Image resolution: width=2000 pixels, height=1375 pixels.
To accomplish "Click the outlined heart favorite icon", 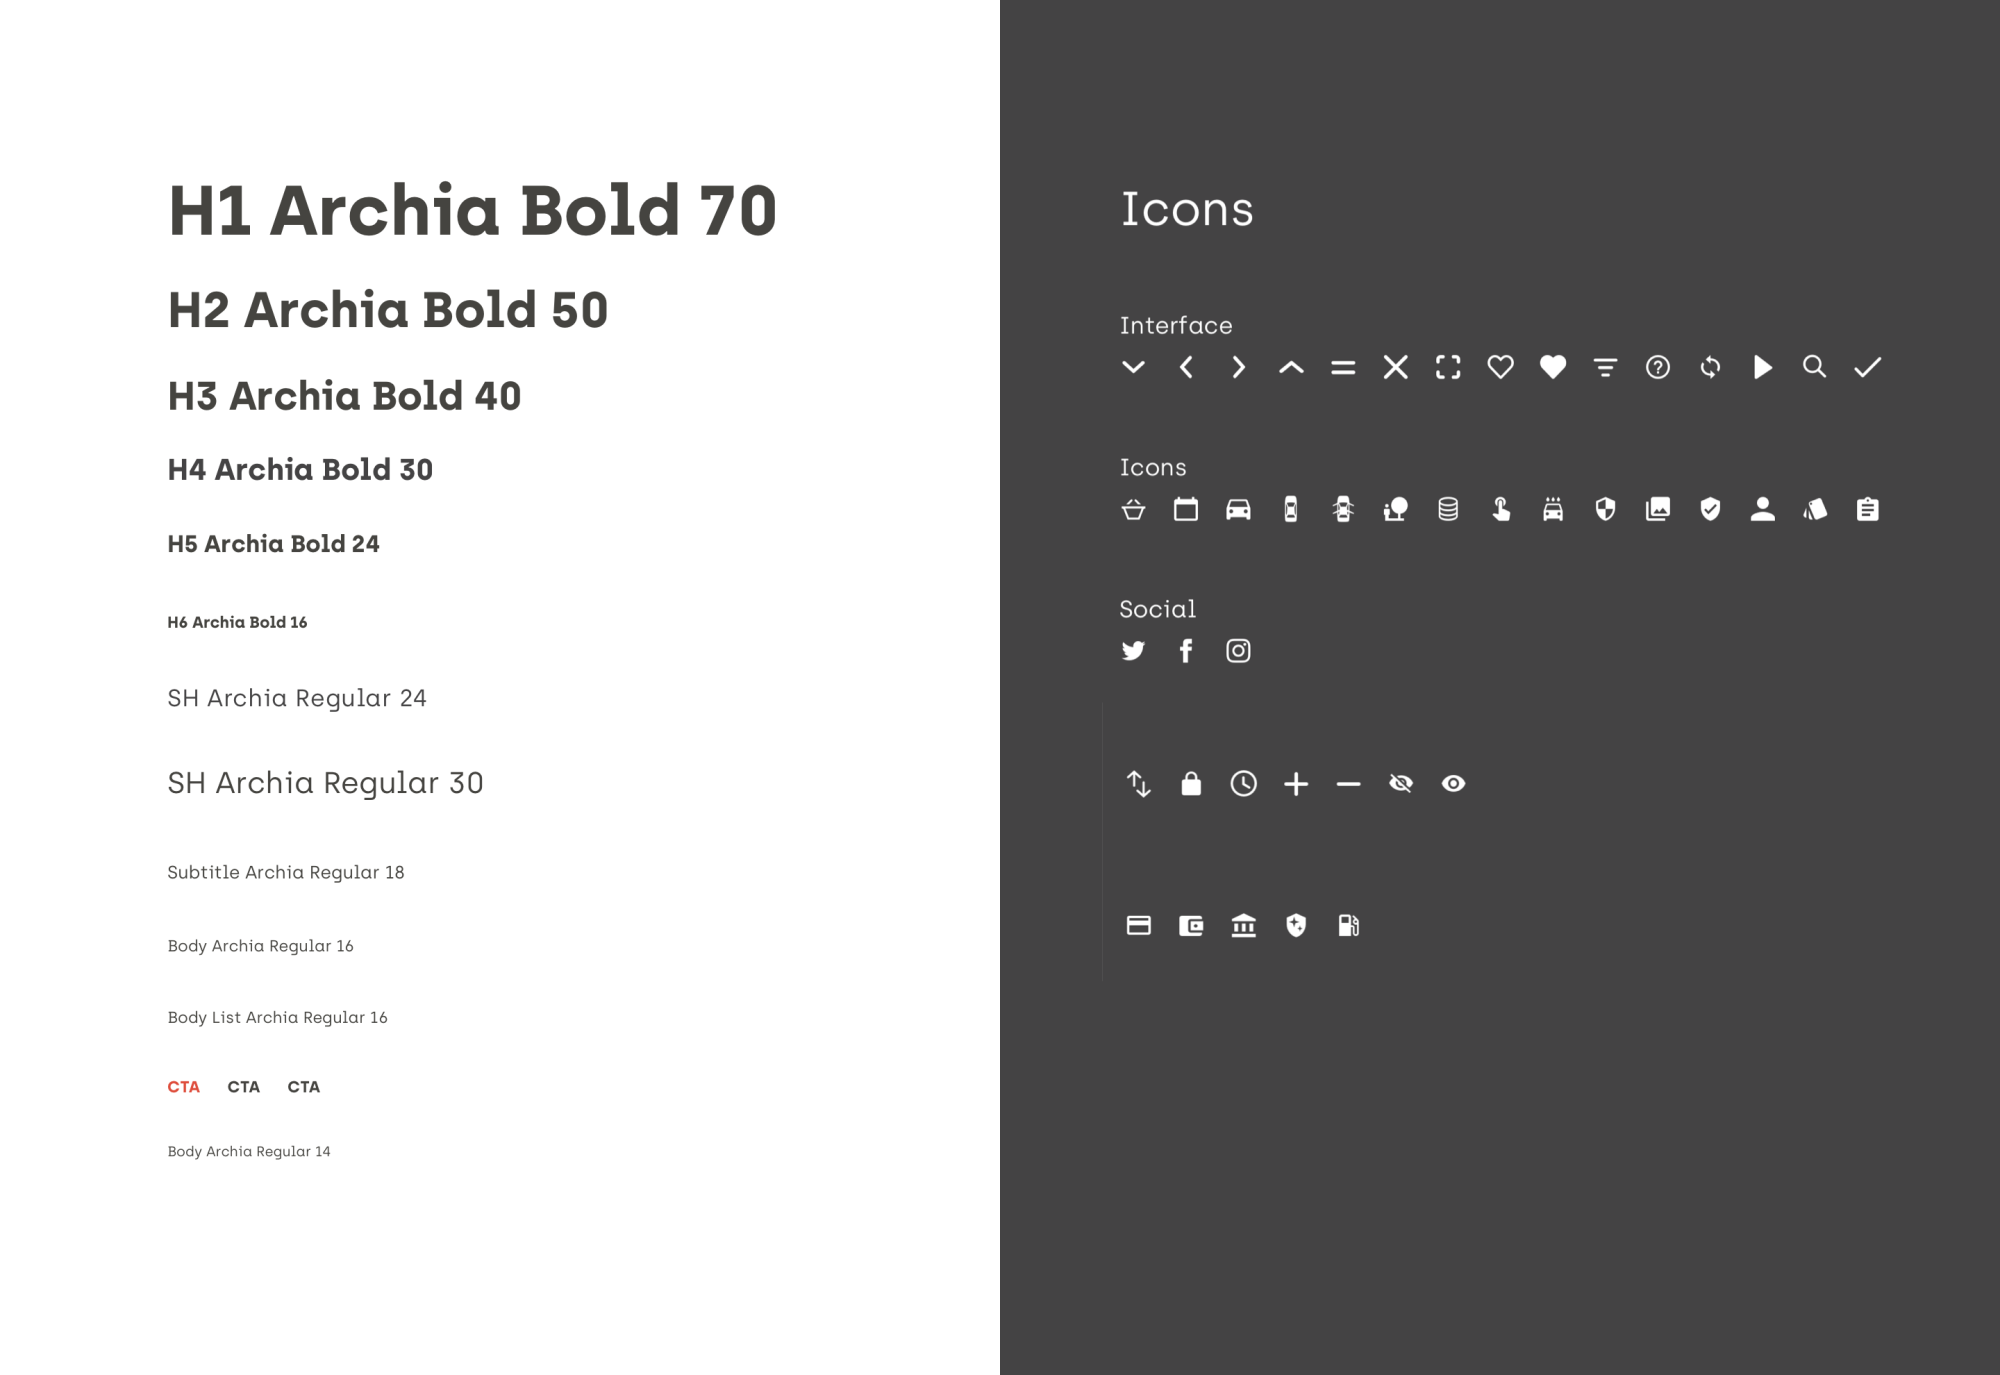I will point(1500,367).
